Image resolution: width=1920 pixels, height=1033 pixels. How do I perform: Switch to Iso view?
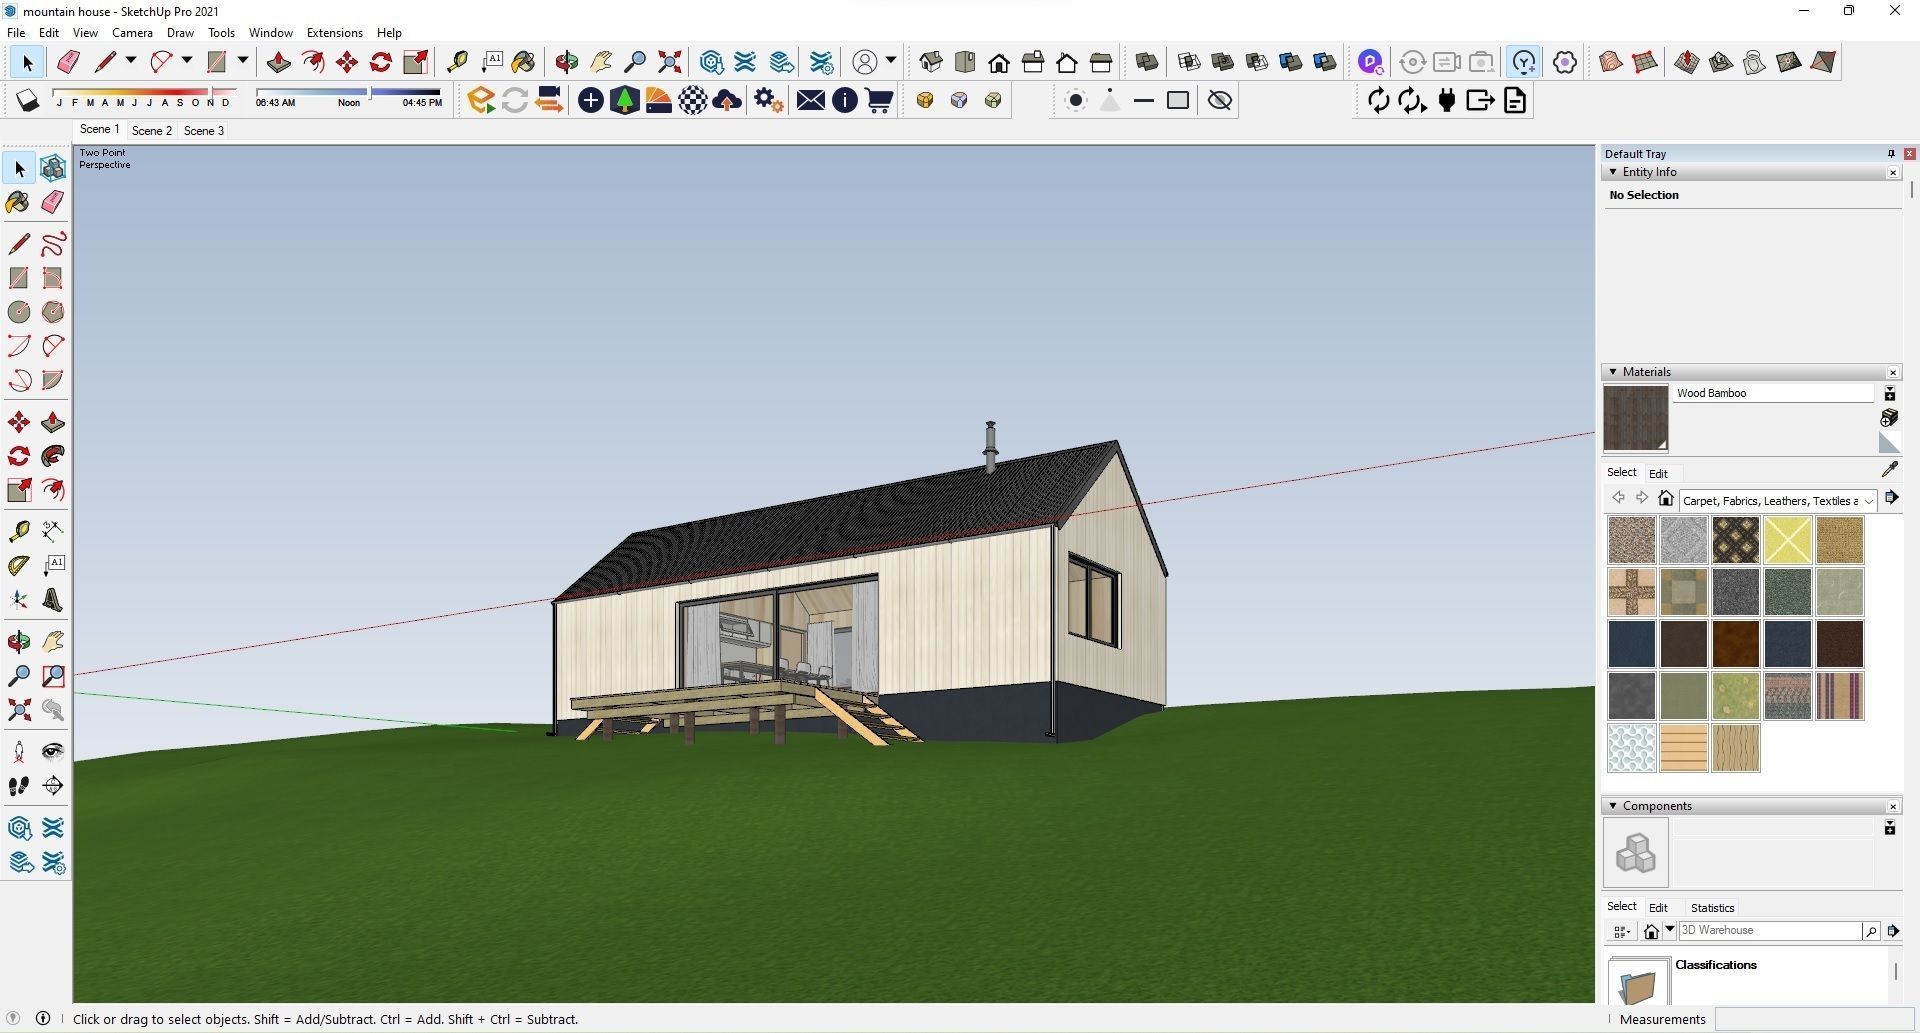pos(931,62)
